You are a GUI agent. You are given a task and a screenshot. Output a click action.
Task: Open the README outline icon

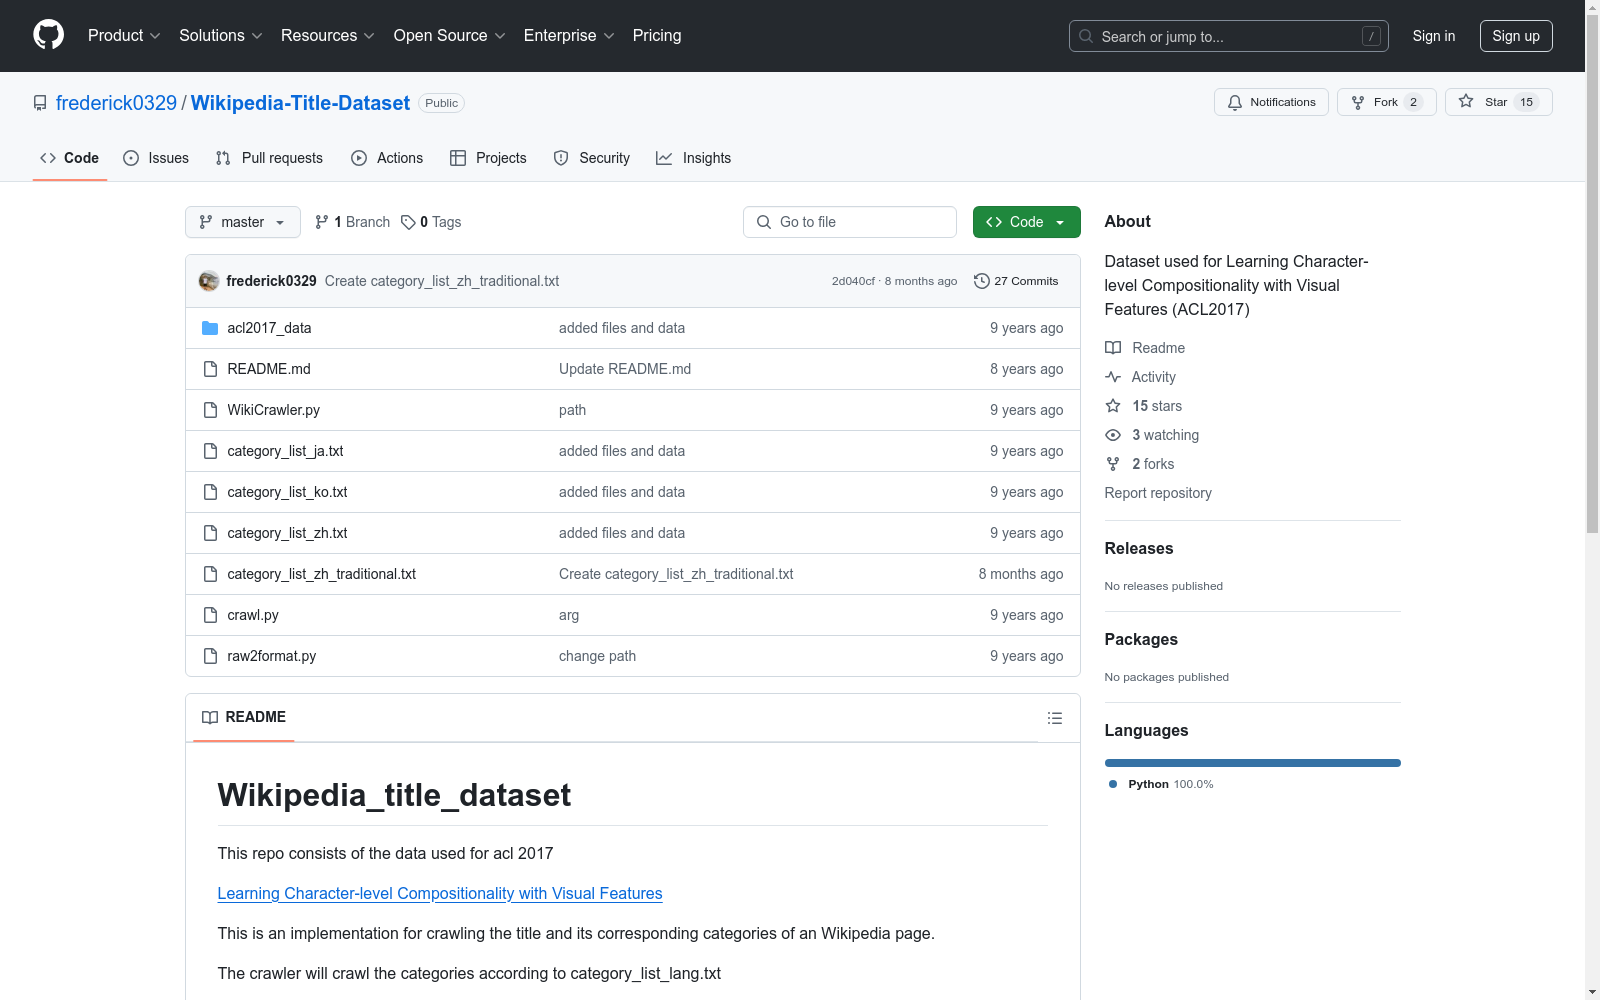click(x=1054, y=718)
